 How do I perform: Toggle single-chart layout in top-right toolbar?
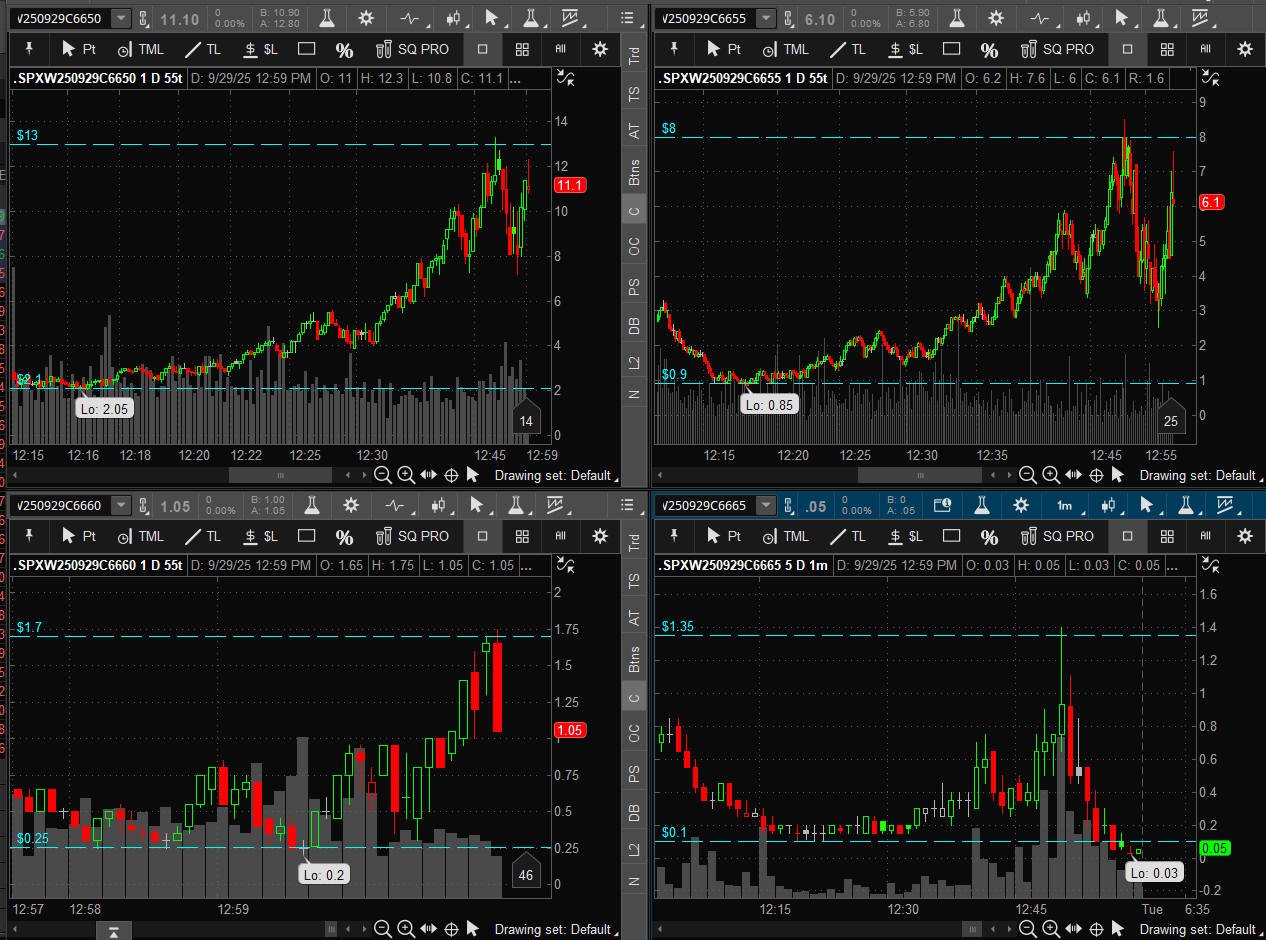1128,49
